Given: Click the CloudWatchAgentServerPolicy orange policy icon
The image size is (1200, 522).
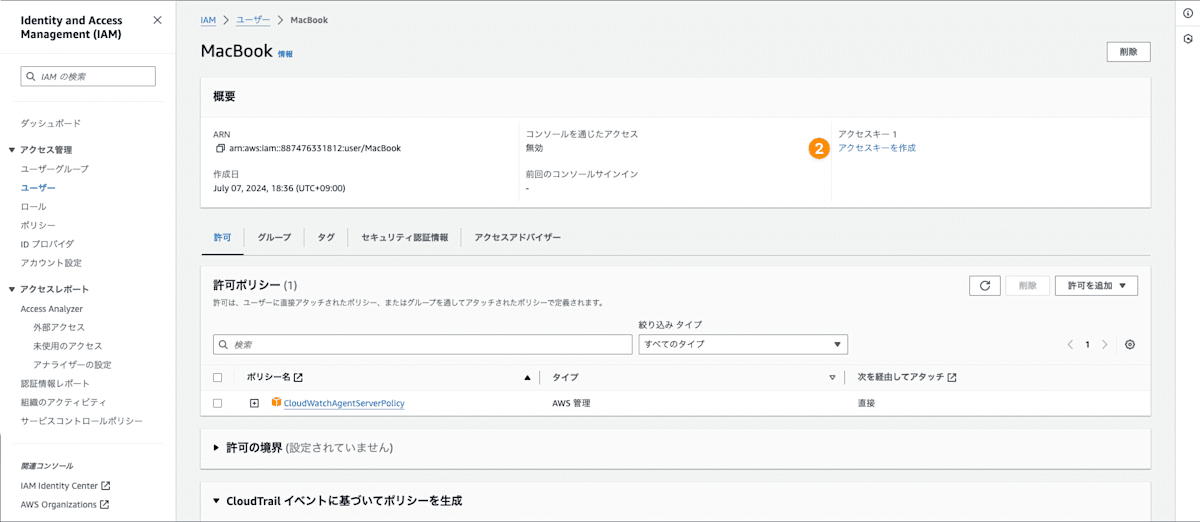Looking at the screenshot, I should 277,403.
